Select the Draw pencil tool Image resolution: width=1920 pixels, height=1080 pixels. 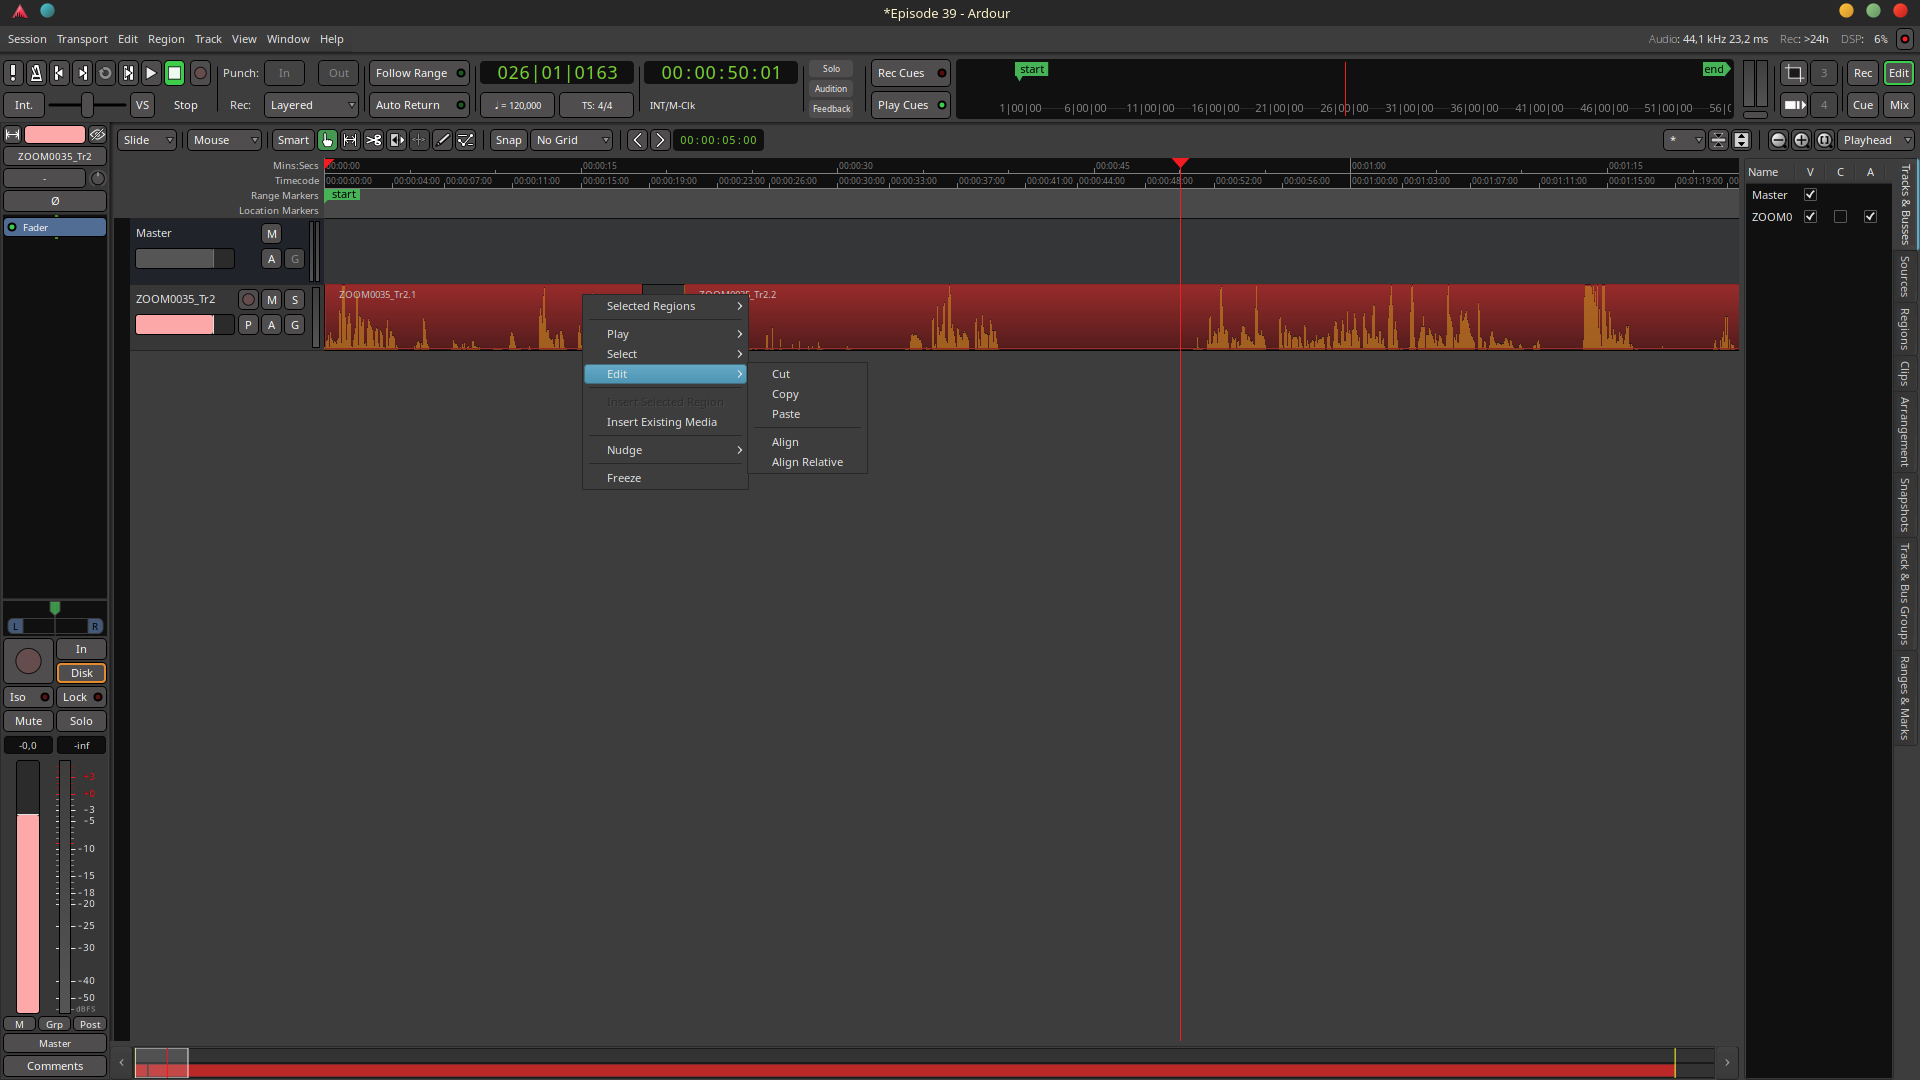coord(442,140)
